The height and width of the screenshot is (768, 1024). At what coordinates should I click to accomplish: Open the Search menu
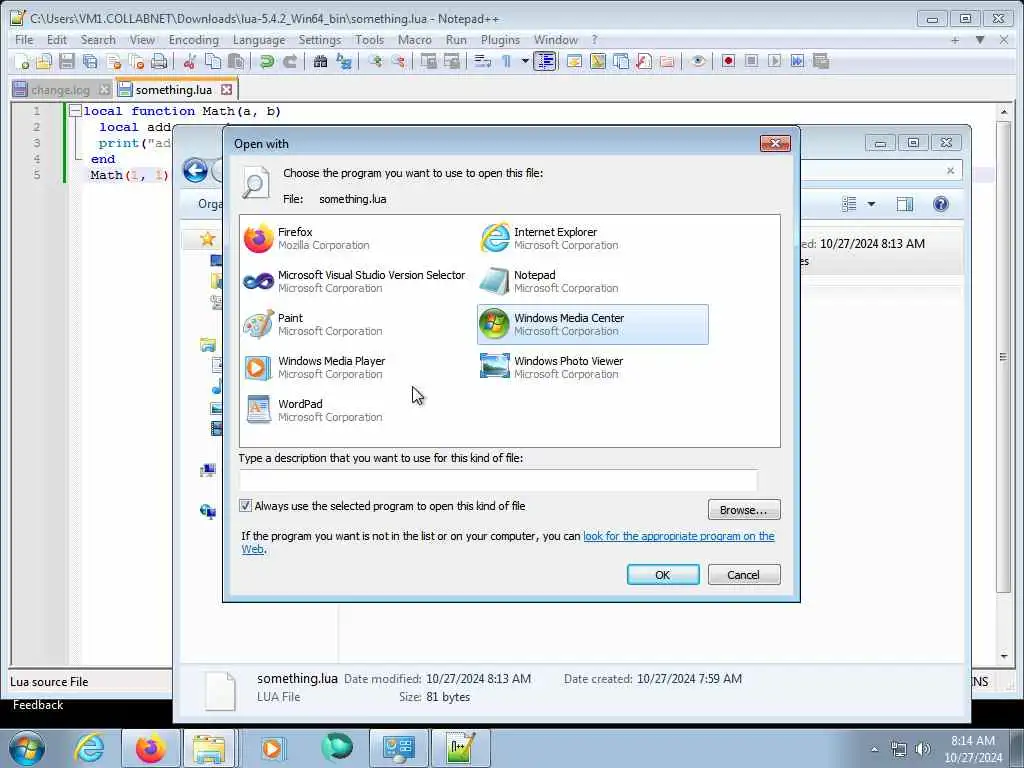pyautogui.click(x=98, y=40)
